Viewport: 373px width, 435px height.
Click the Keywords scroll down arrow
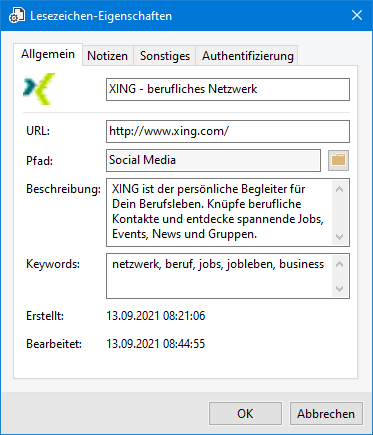pos(340,289)
